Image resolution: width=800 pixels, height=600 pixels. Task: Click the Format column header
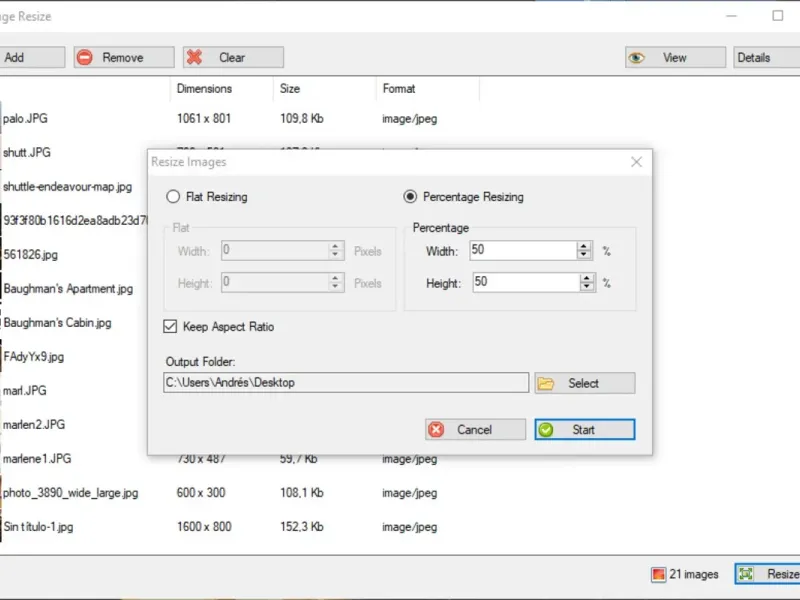[398, 89]
